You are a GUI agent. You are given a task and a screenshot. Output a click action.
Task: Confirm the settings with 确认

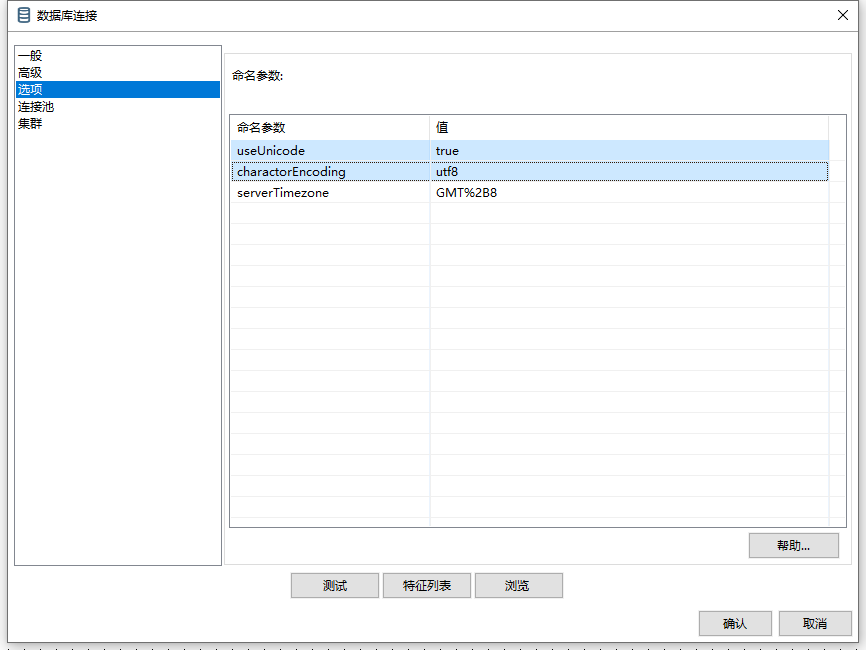(735, 624)
